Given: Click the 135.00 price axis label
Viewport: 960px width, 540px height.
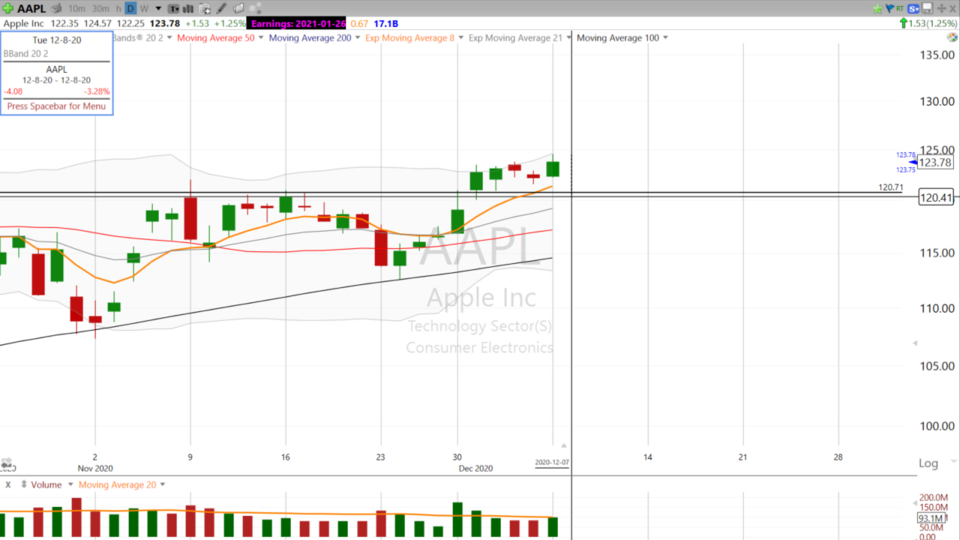Looking at the screenshot, I should click(937, 55).
